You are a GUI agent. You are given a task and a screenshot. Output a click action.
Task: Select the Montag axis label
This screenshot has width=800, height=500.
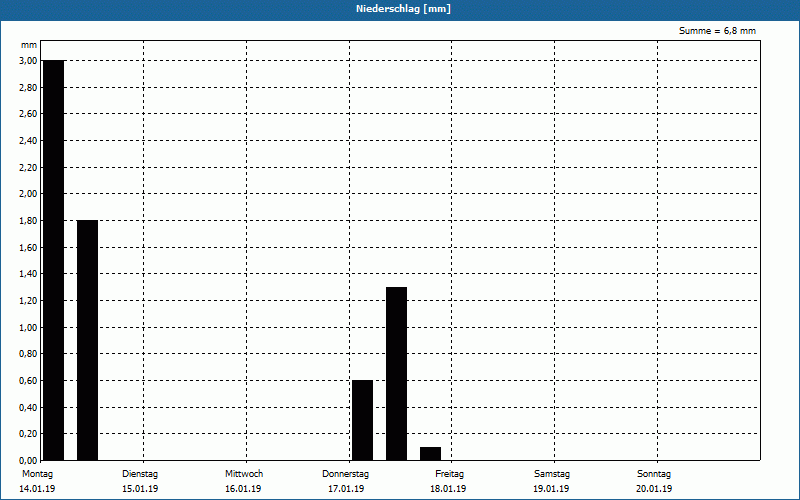tap(37, 474)
